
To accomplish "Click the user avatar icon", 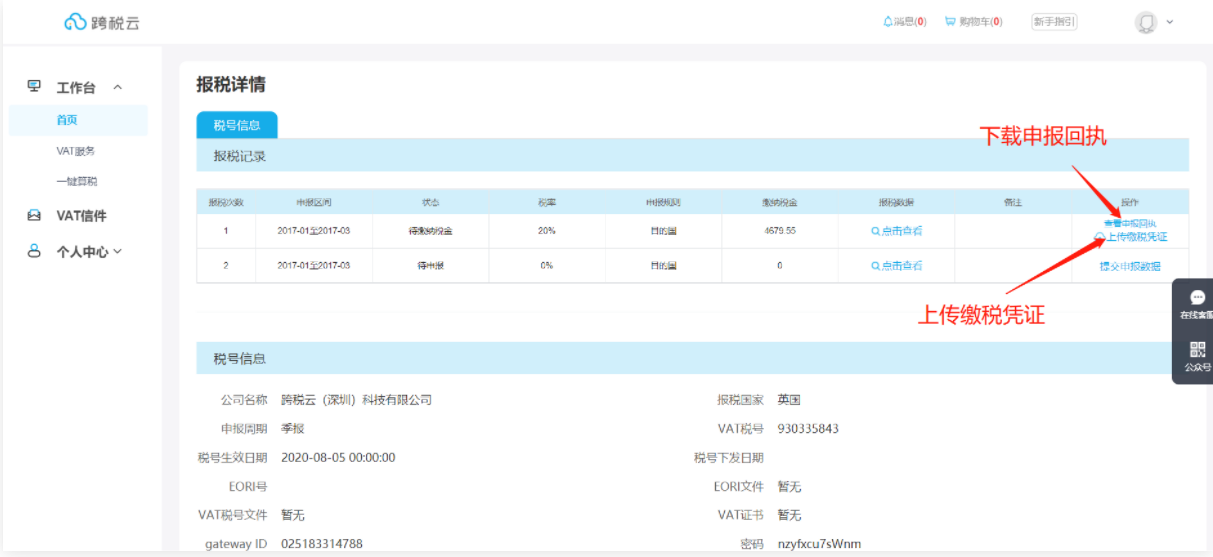I will [x=1146, y=22].
